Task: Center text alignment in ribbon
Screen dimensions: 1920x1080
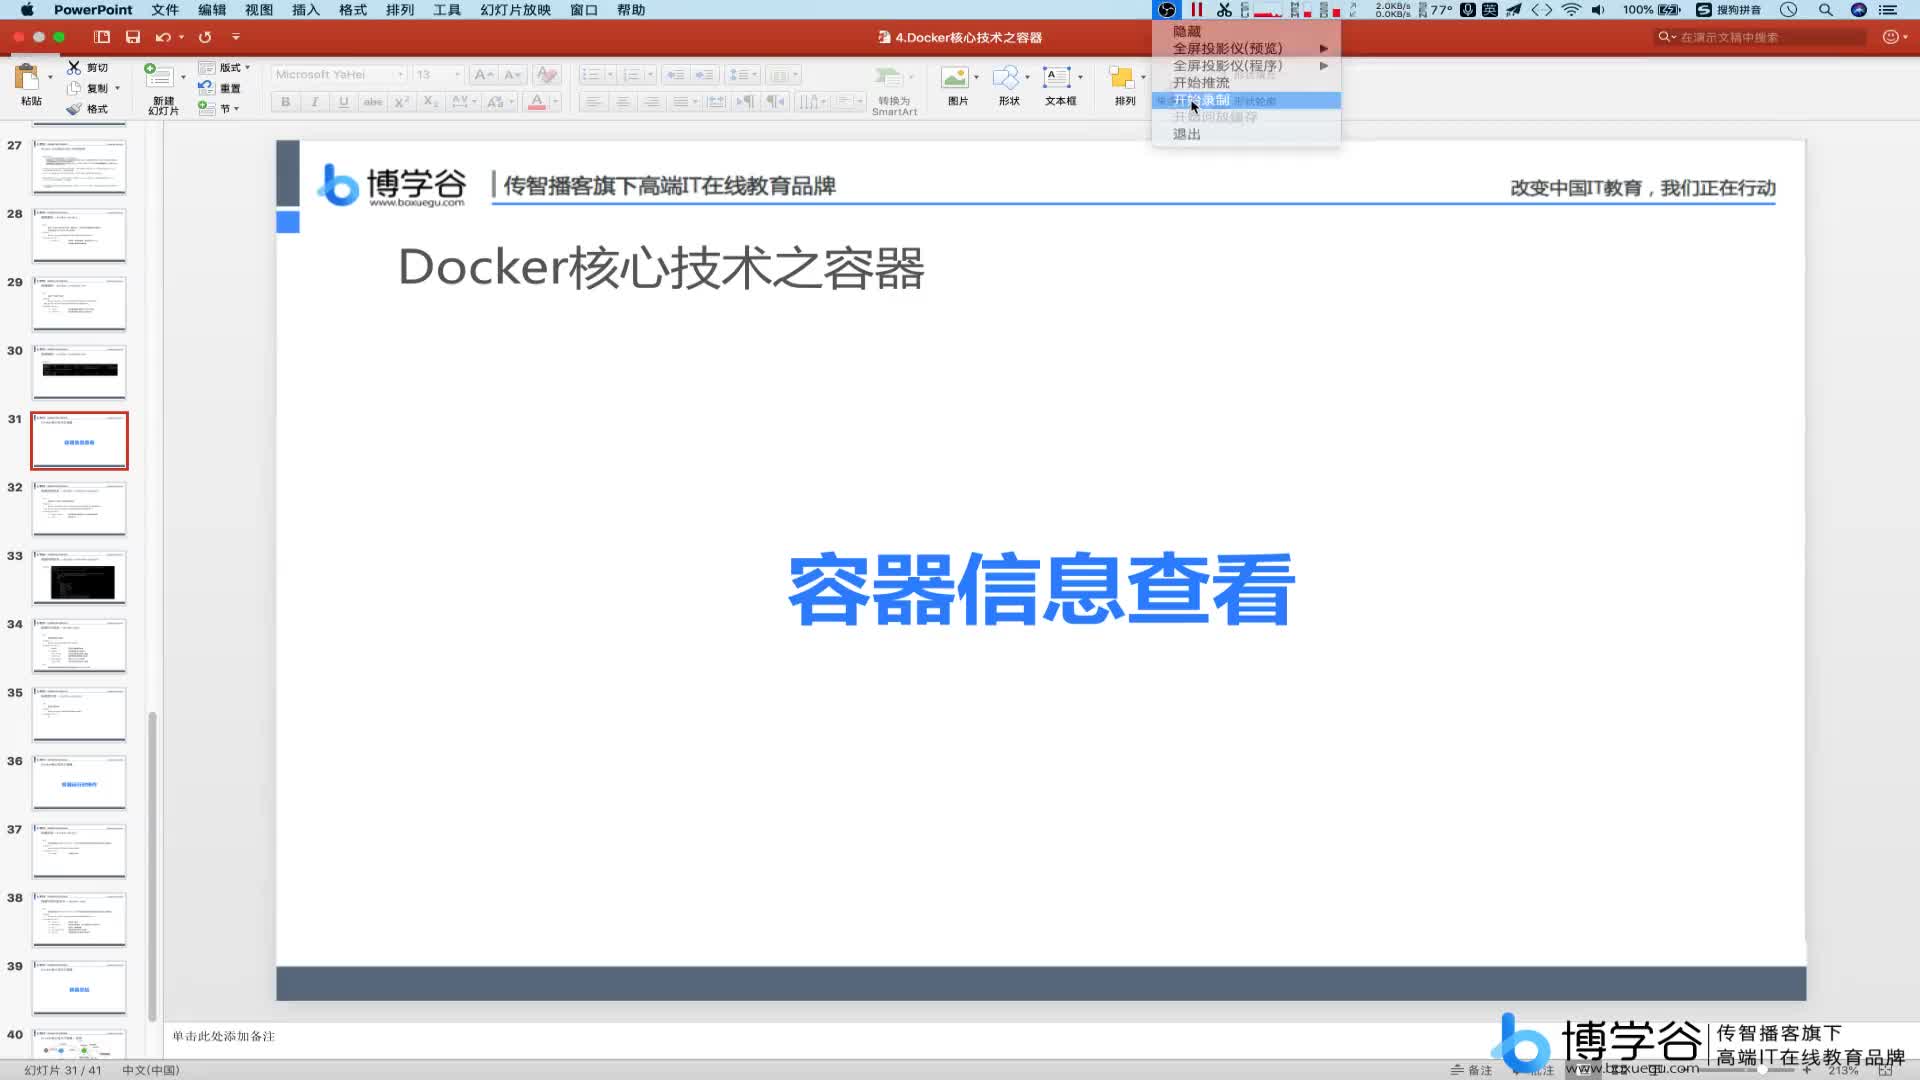Action: (623, 102)
